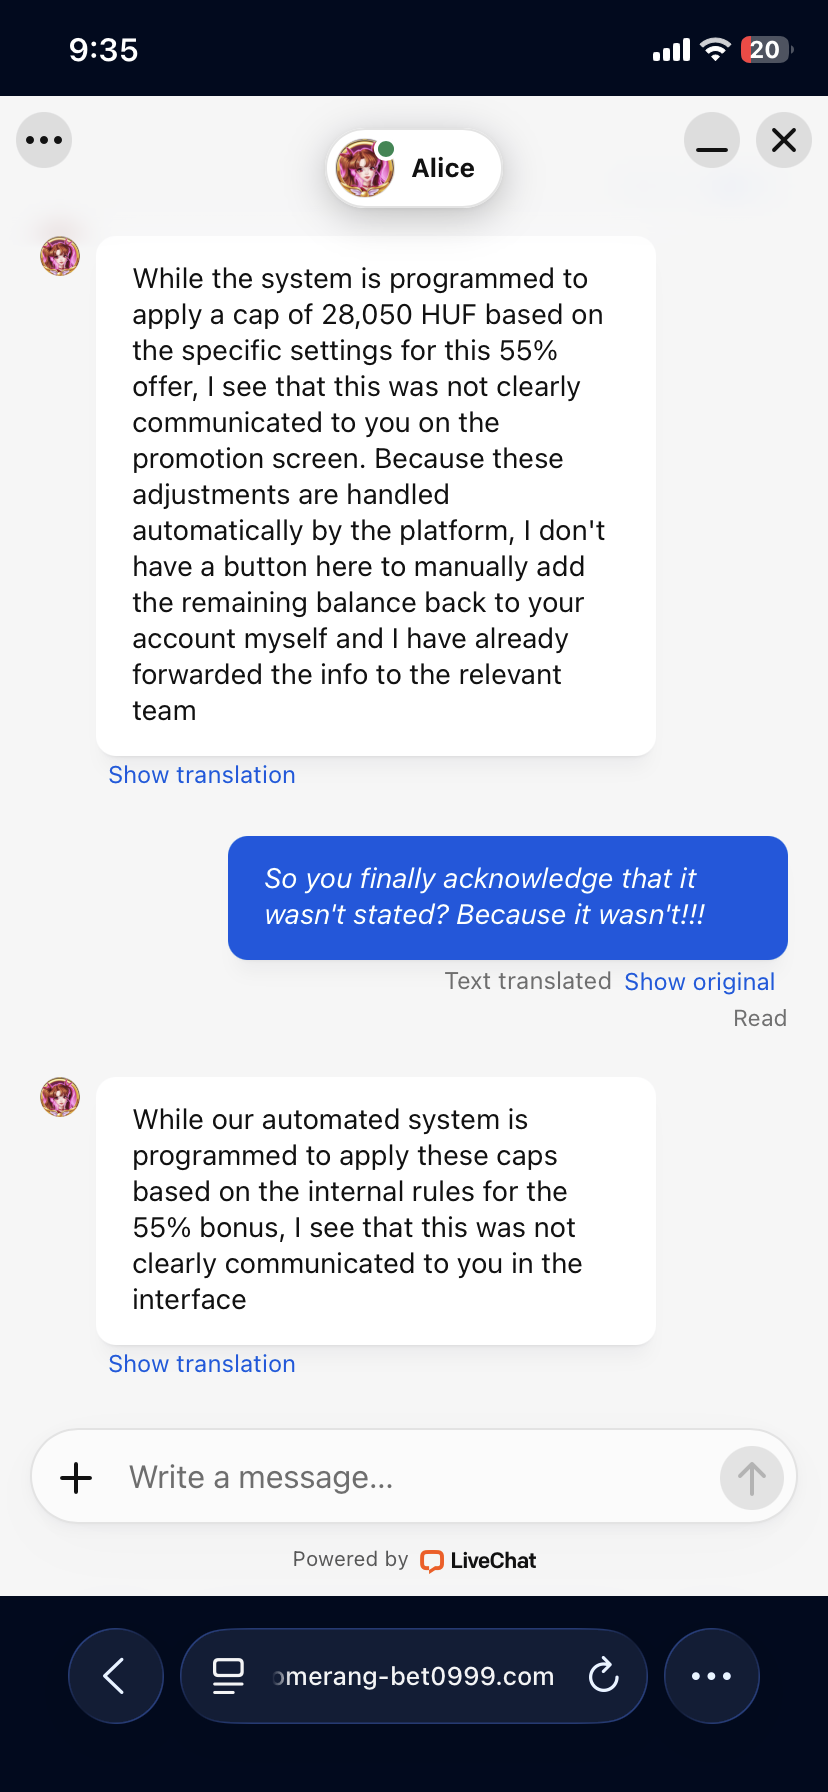Reload the page with the refresh icon
The width and height of the screenshot is (828, 1792).
(604, 1676)
